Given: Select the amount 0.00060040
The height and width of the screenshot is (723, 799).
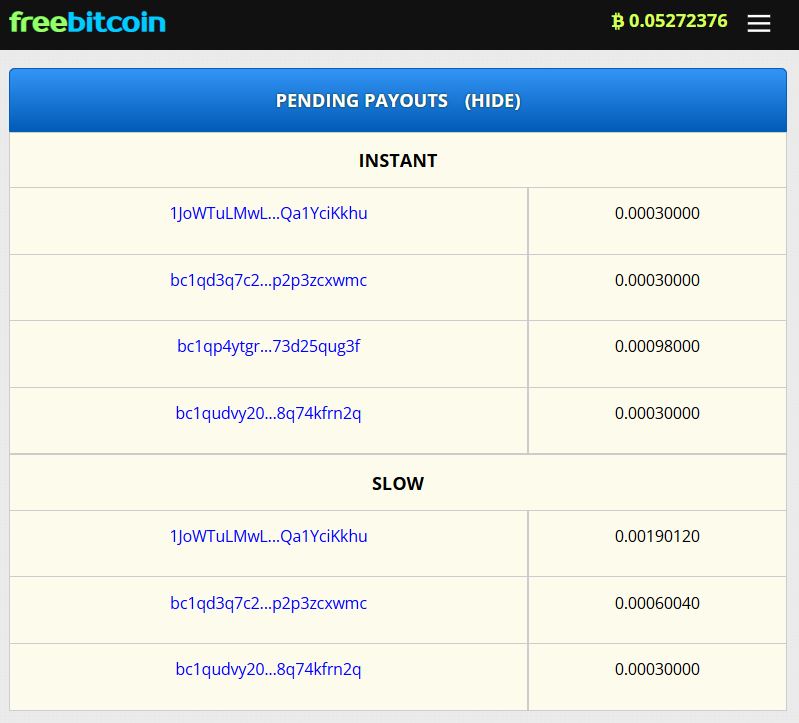Looking at the screenshot, I should tap(657, 603).
